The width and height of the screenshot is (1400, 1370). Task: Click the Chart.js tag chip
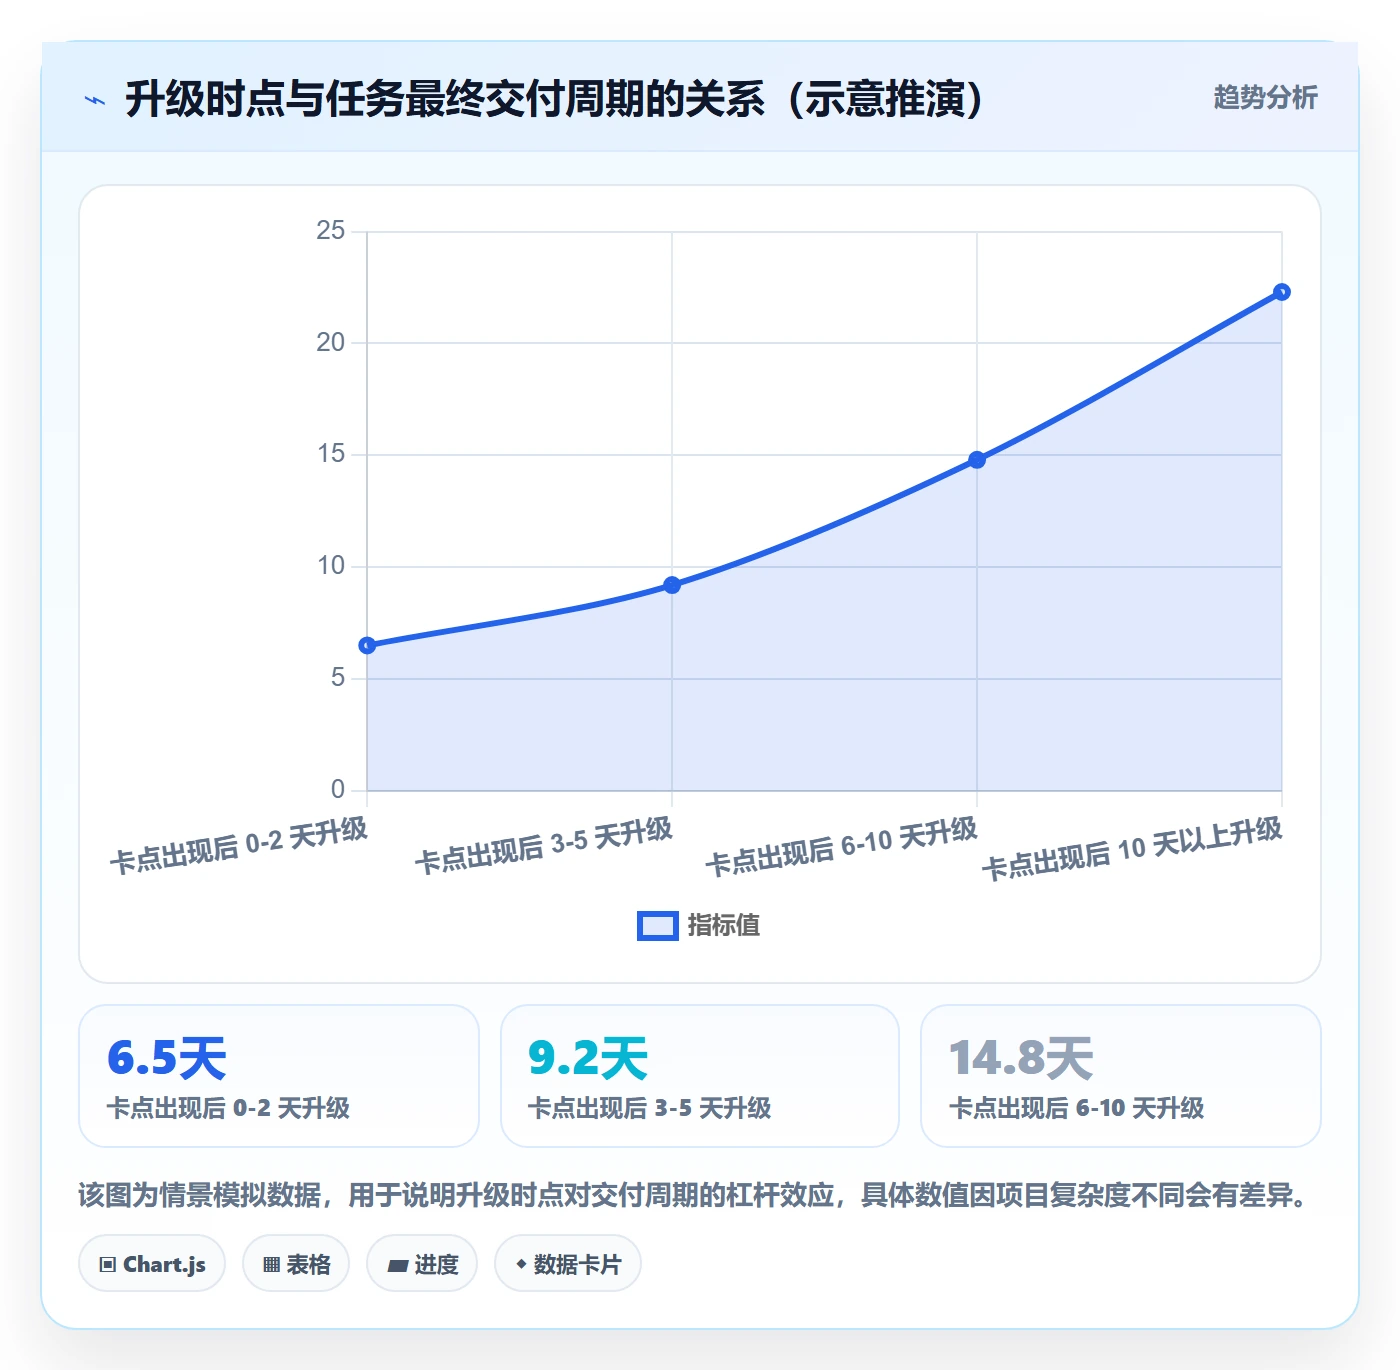152,1264
